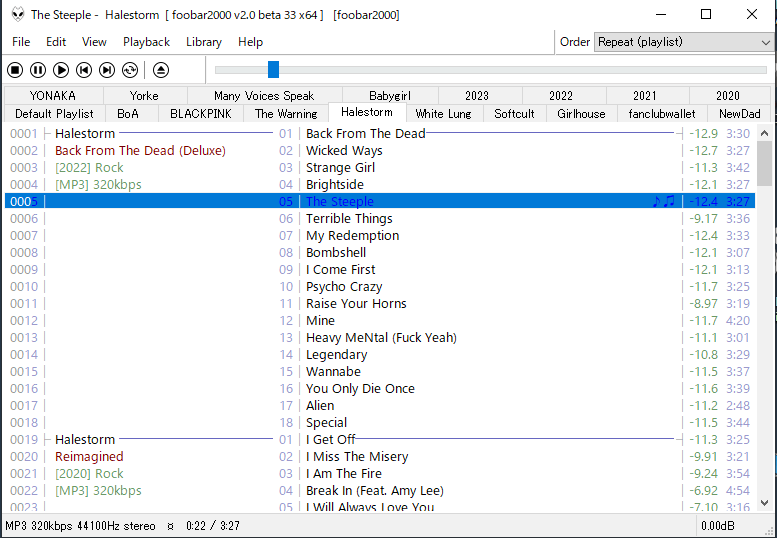Open the Edit menu
This screenshot has width=777, height=538.
(56, 42)
